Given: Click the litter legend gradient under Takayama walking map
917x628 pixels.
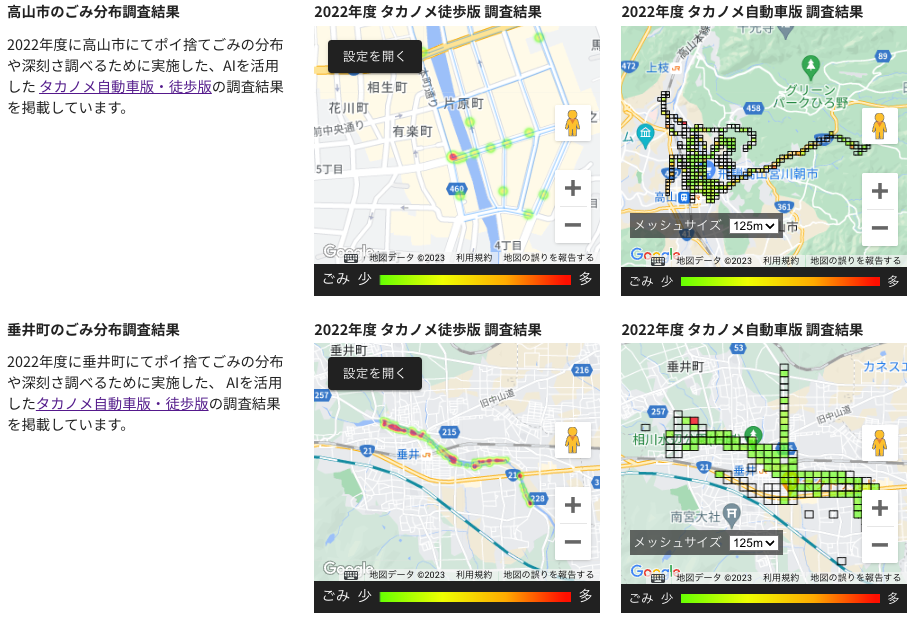Looking at the screenshot, I should click(x=475, y=280).
